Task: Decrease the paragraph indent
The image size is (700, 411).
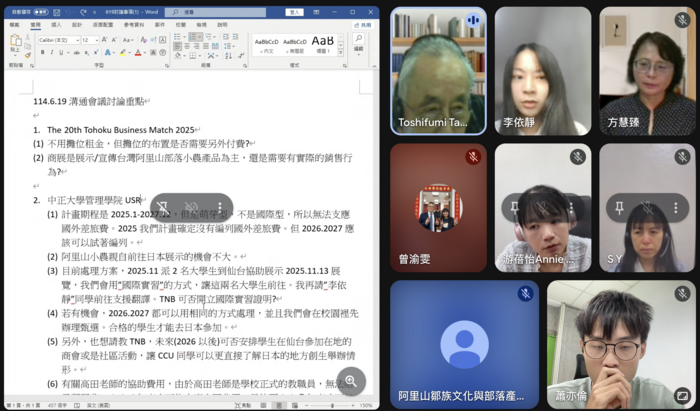Action: [225, 37]
